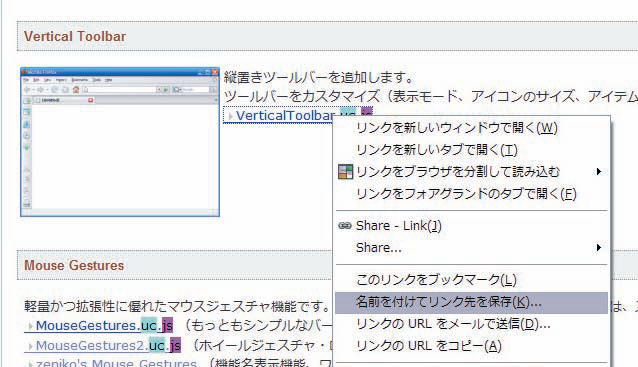Click arrow bullet before MouseGestures2.uc.js
The width and height of the screenshot is (638, 367).
(x=31, y=346)
